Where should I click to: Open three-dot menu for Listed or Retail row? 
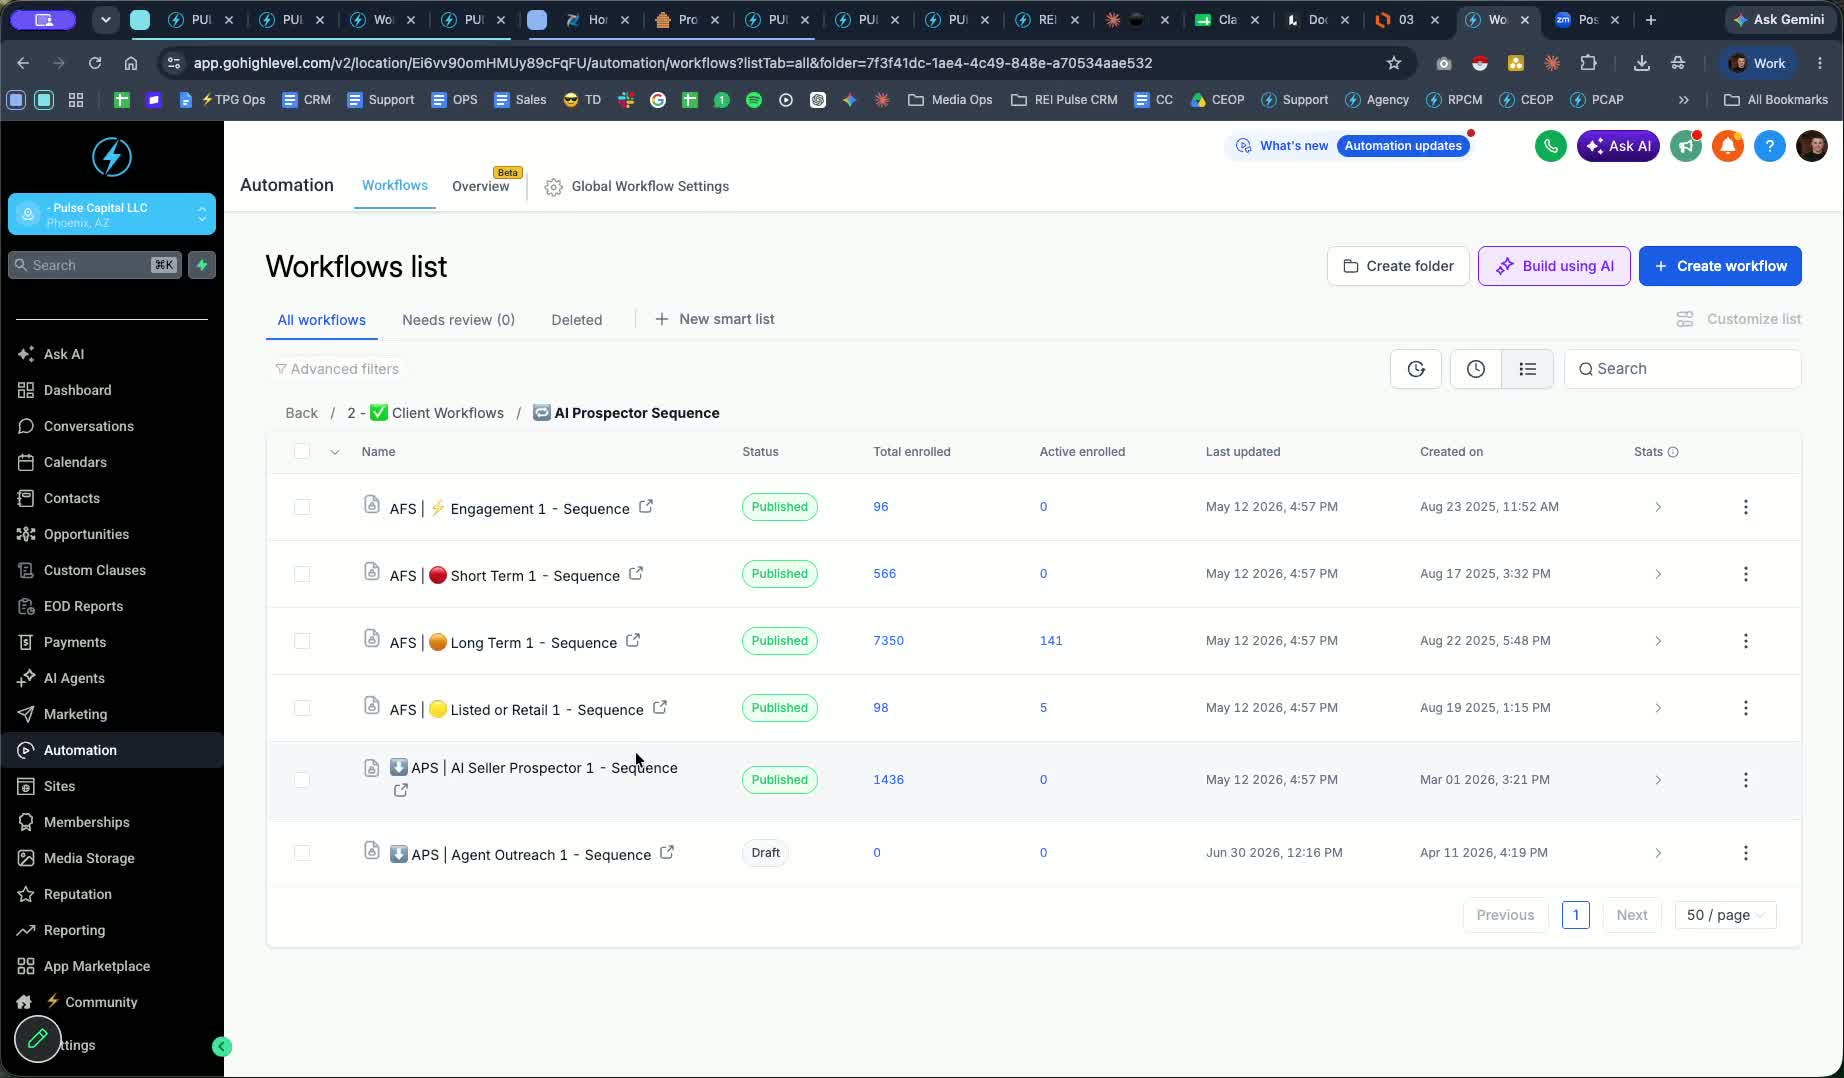tap(1746, 708)
